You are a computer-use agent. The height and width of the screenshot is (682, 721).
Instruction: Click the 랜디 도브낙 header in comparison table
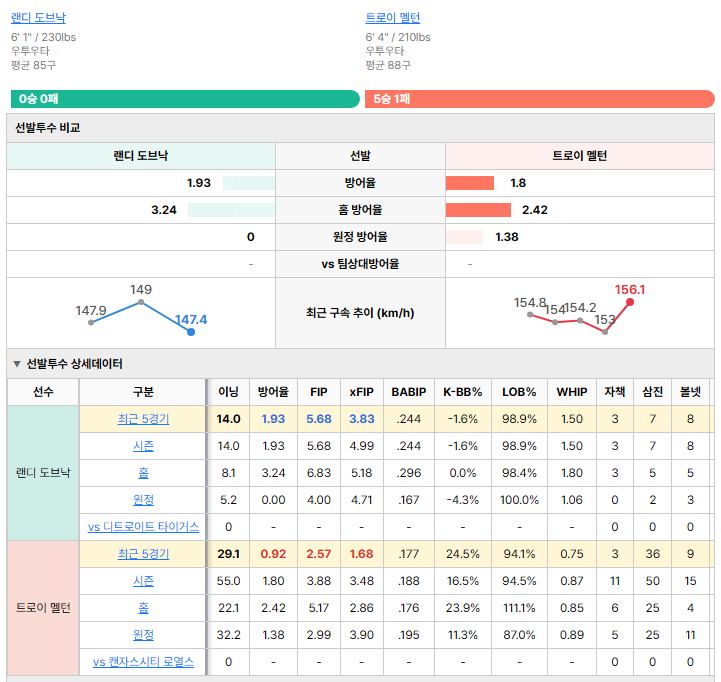click(x=141, y=156)
